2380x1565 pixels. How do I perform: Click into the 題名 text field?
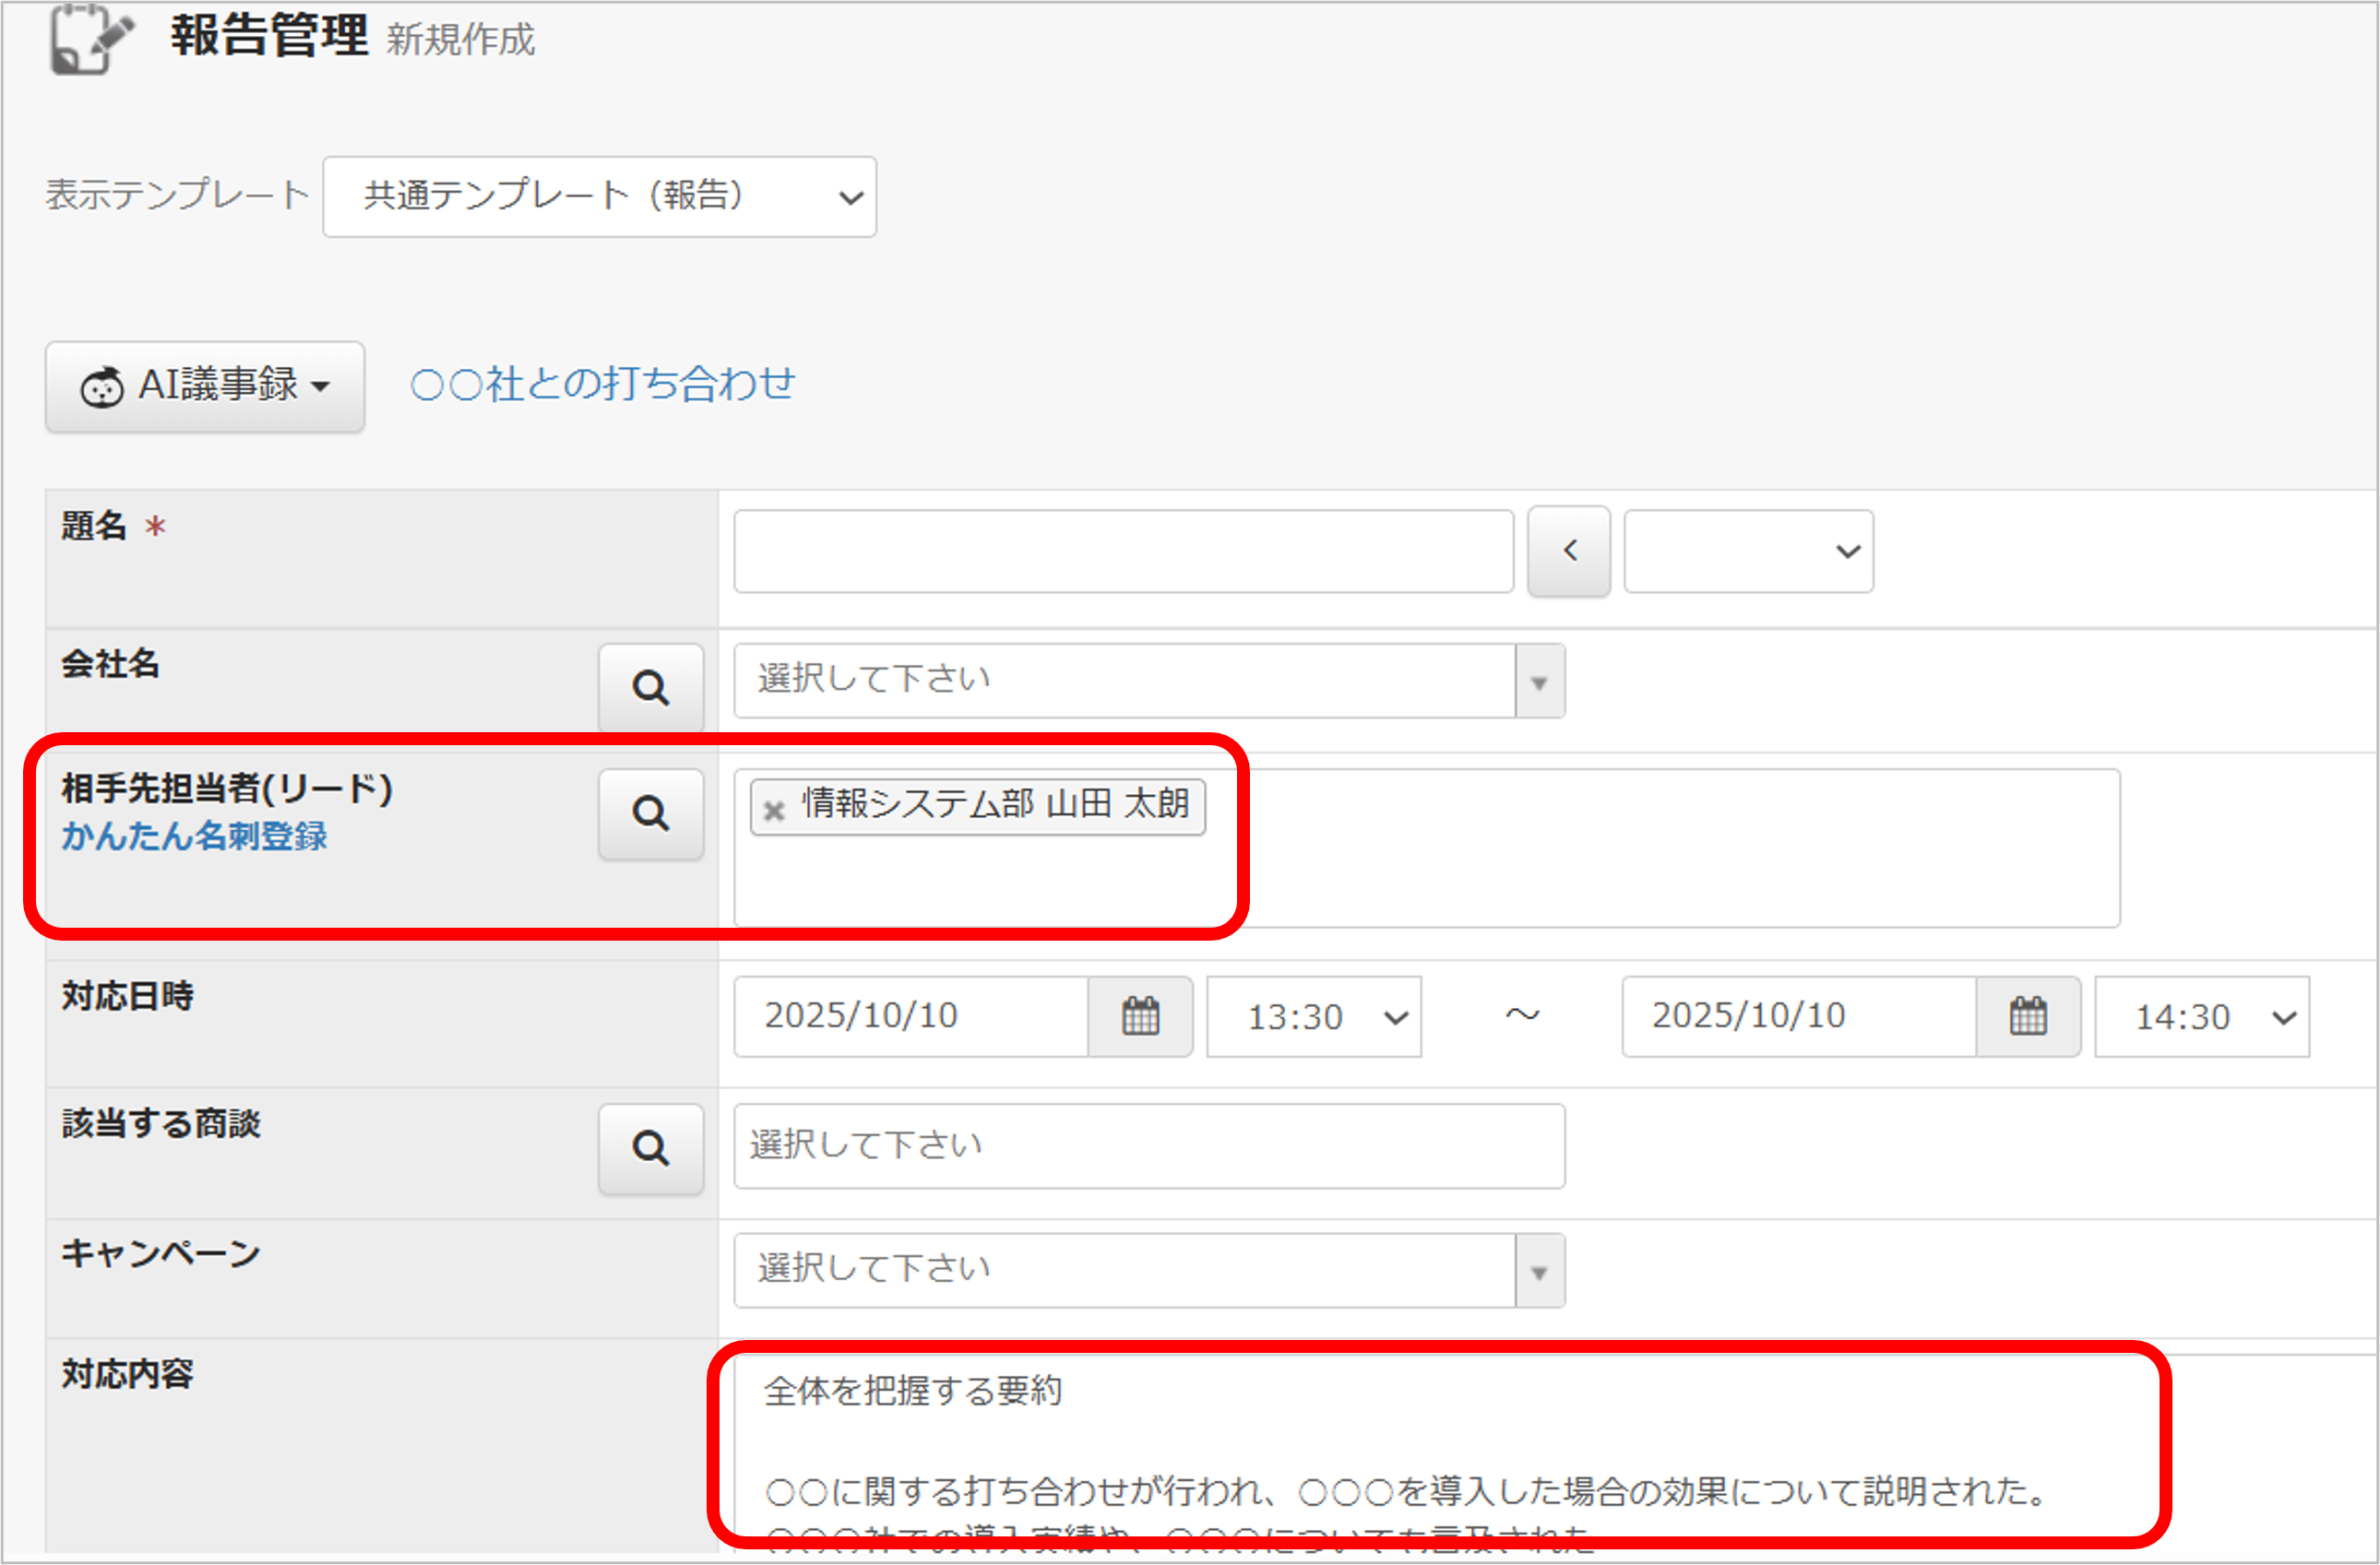(x=1123, y=551)
